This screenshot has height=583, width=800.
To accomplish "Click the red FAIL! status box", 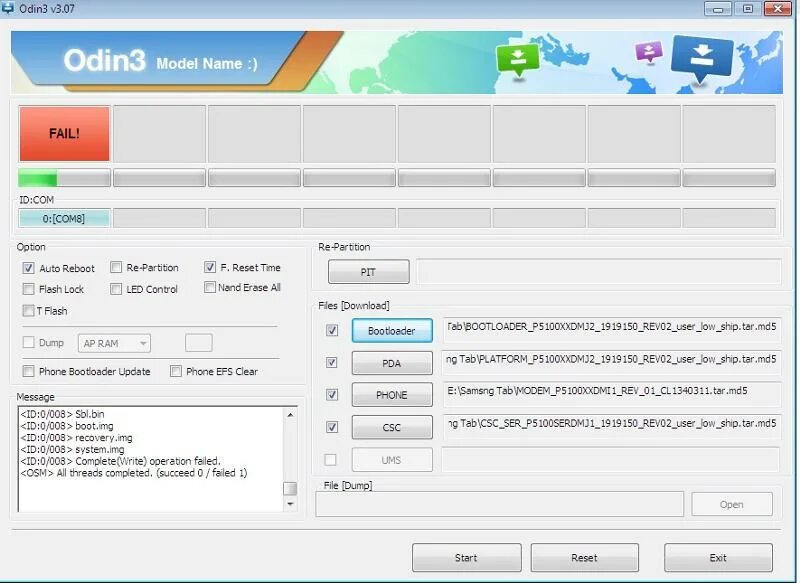I will pyautogui.click(x=64, y=134).
